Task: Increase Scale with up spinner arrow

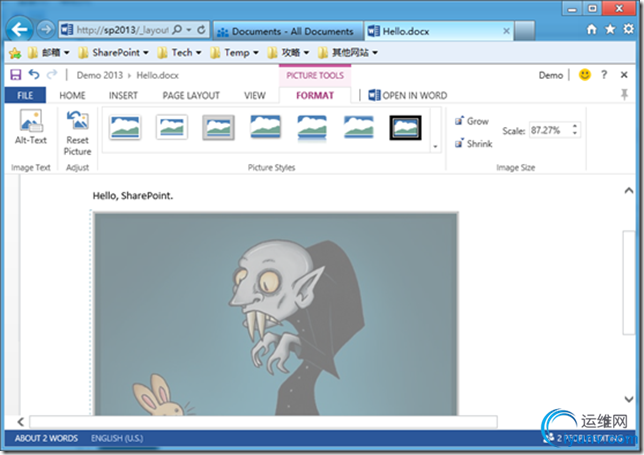Action: (575, 126)
